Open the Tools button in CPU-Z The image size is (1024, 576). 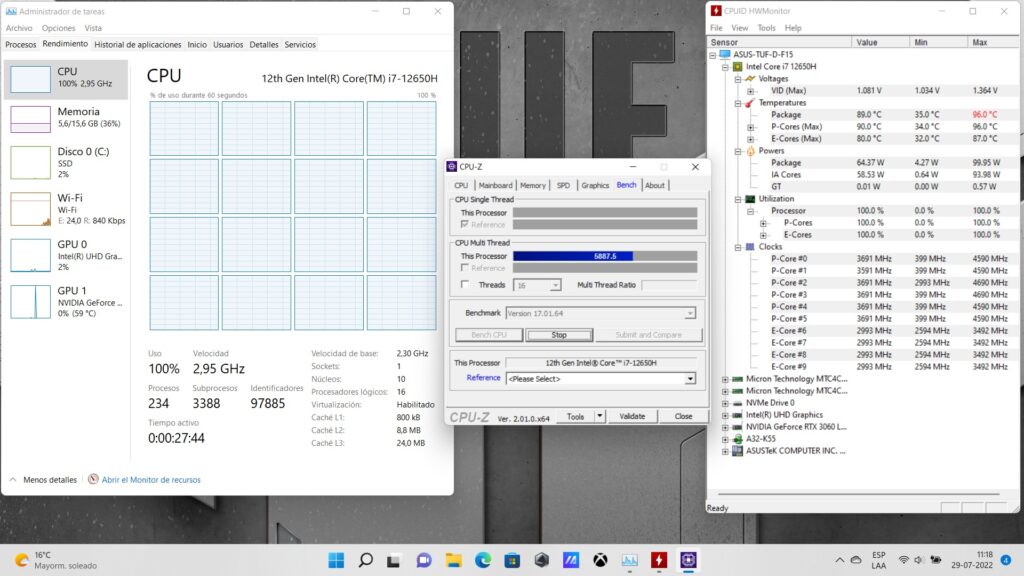pos(575,416)
